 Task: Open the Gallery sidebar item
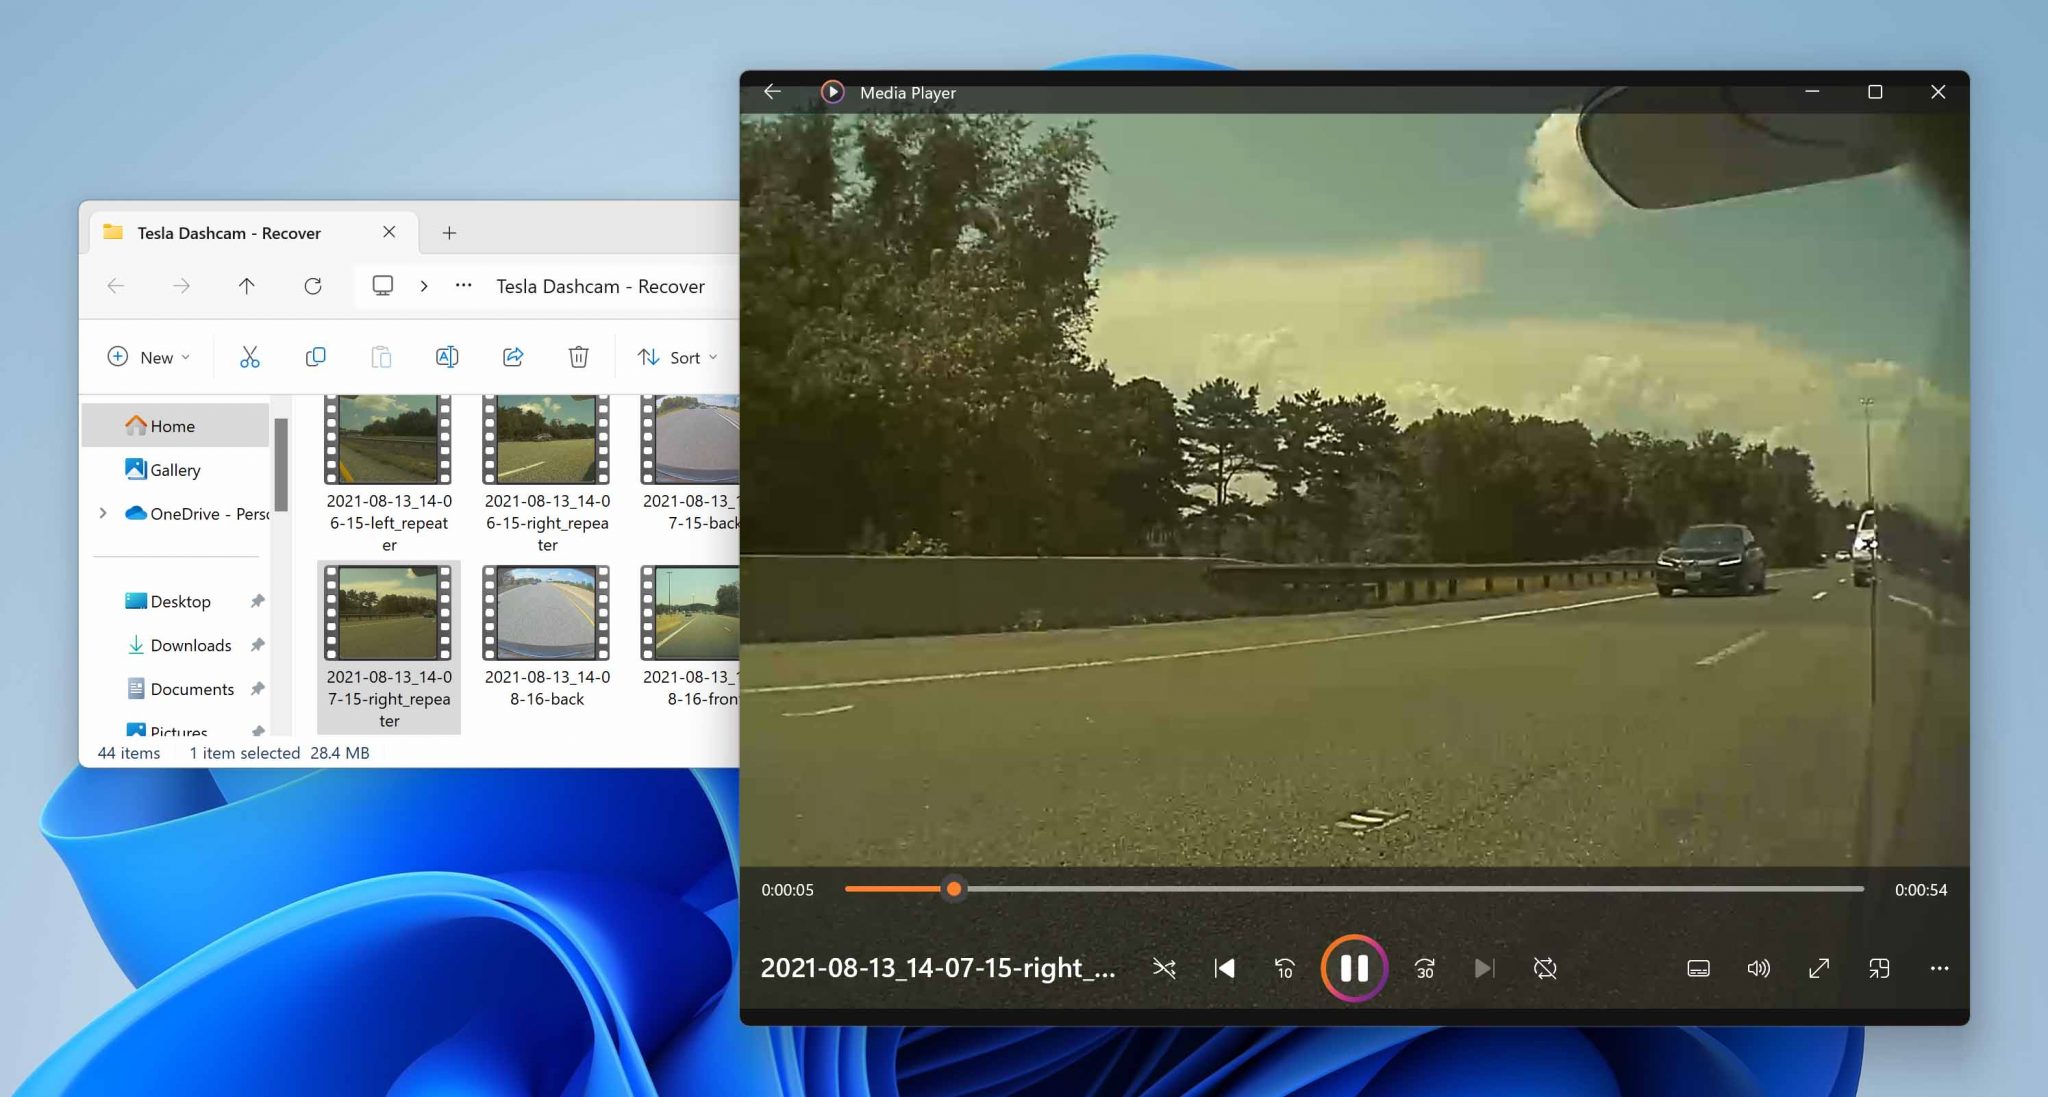tap(175, 469)
